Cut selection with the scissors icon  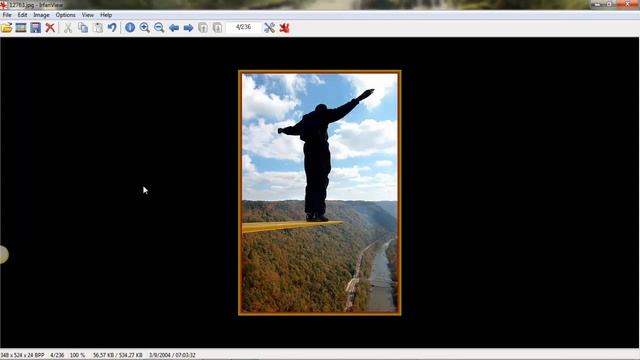(x=68, y=27)
